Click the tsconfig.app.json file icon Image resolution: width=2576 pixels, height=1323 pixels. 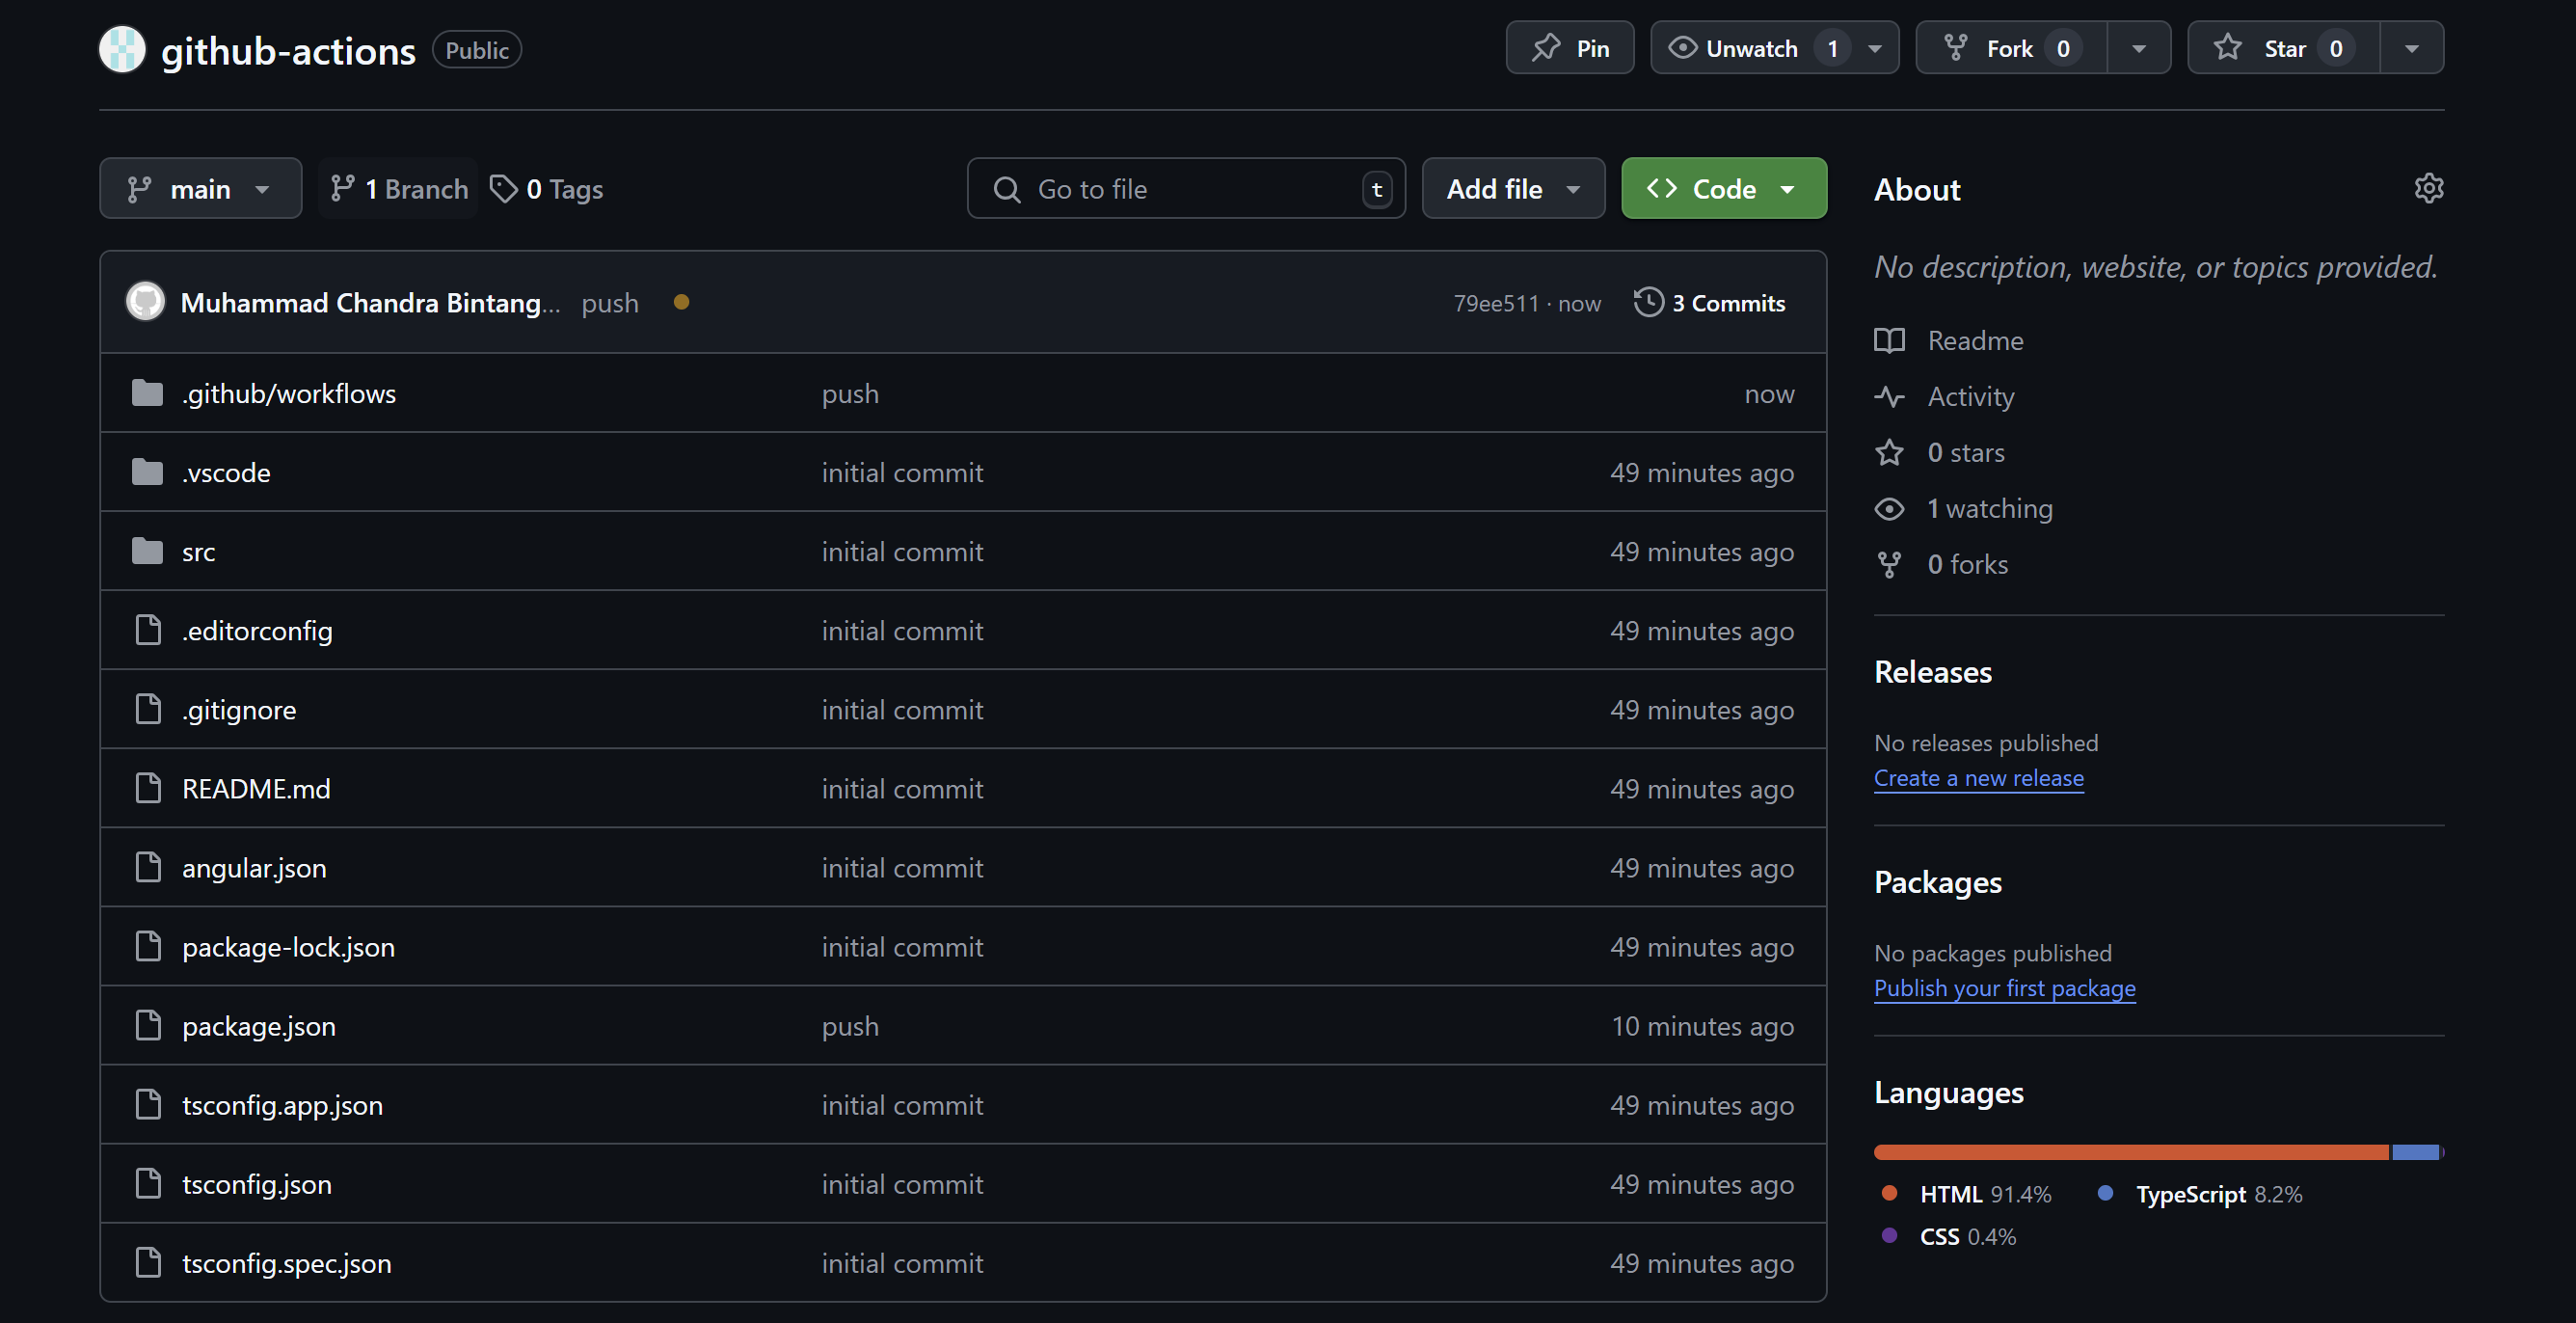148,1104
